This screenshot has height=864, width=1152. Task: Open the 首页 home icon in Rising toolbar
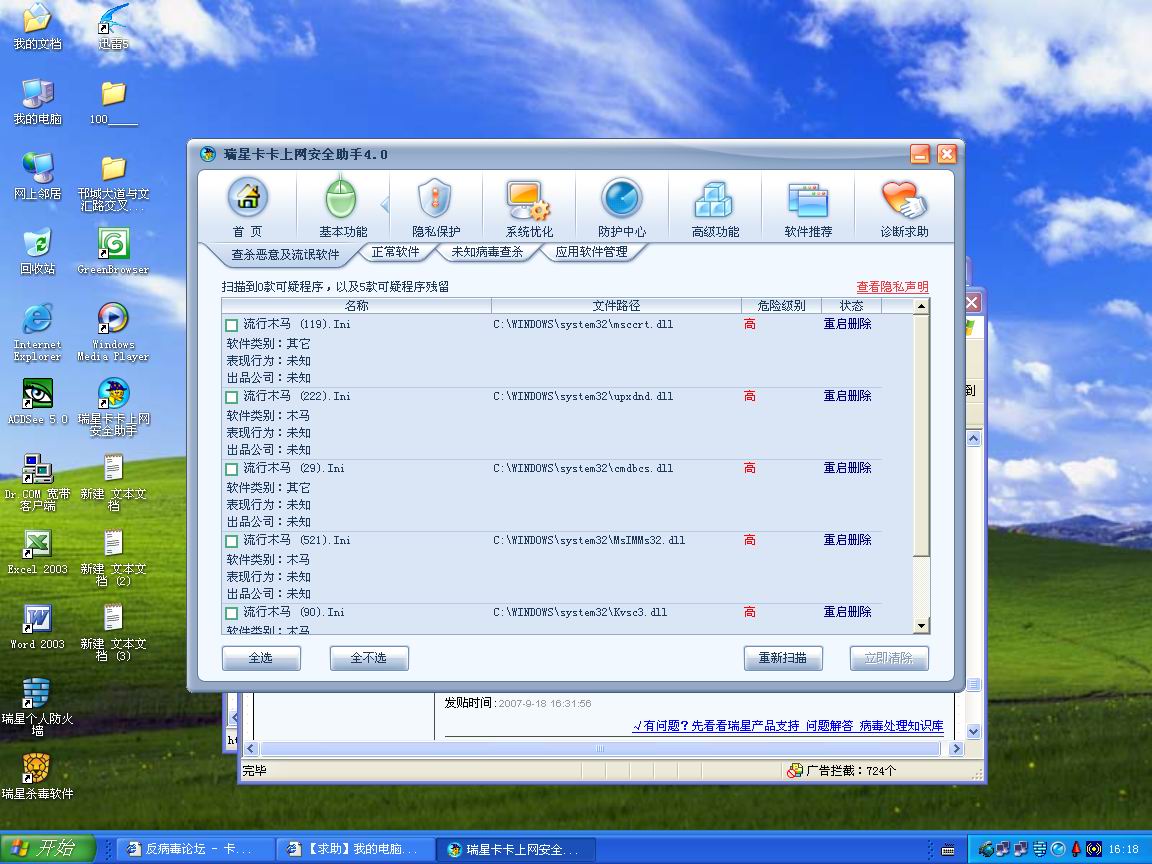[x=248, y=198]
